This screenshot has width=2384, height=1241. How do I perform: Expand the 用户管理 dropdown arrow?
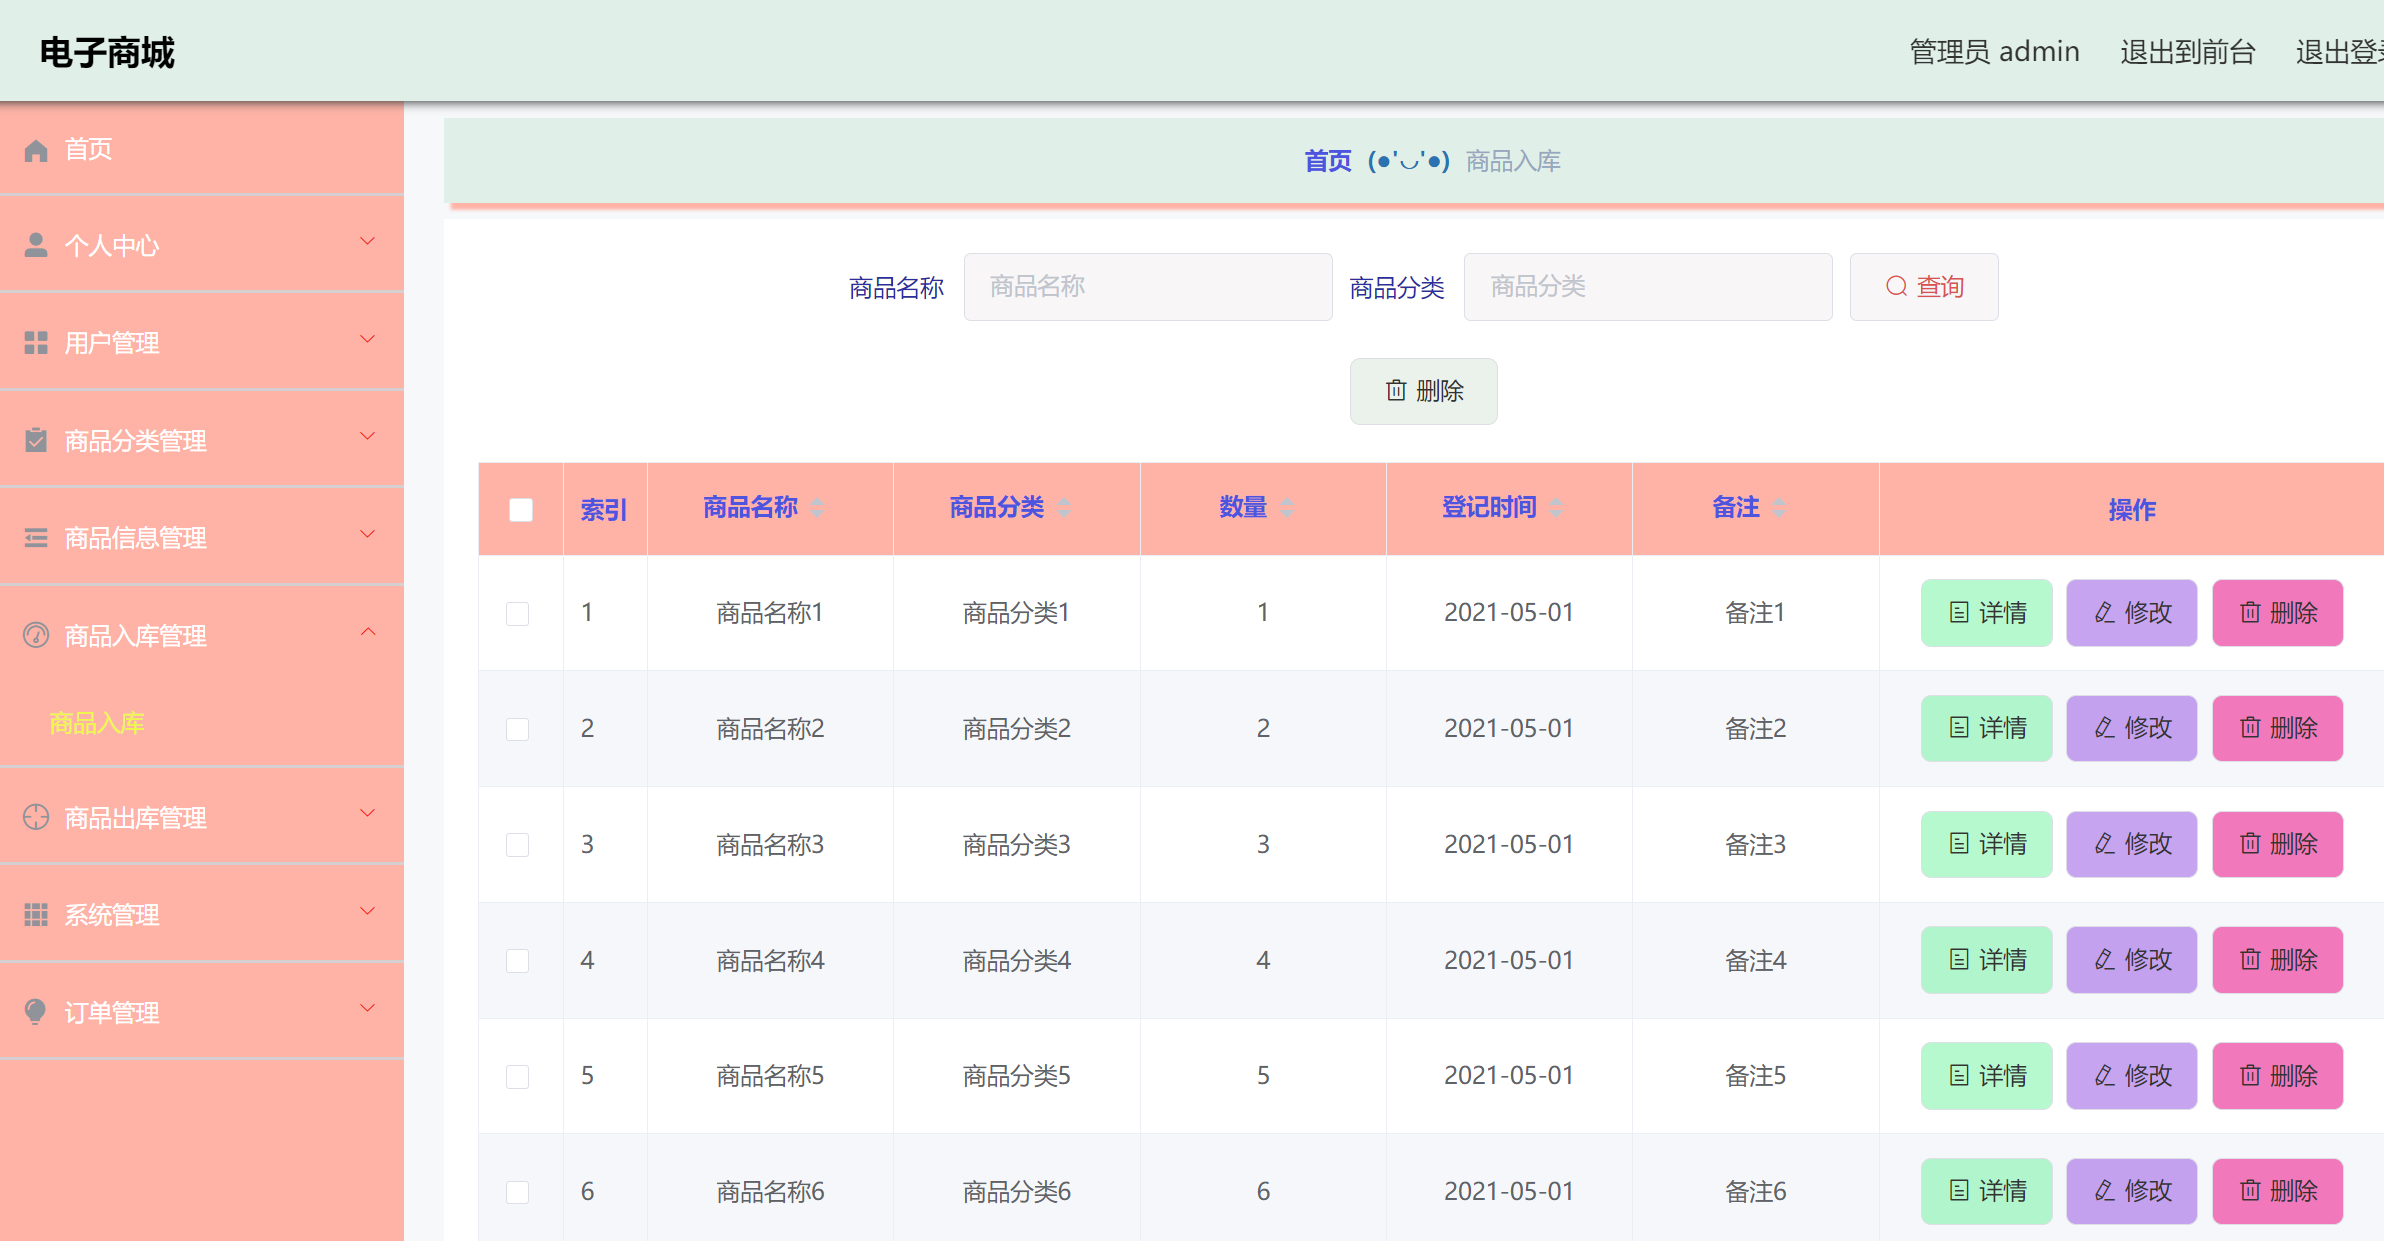pos(368,339)
